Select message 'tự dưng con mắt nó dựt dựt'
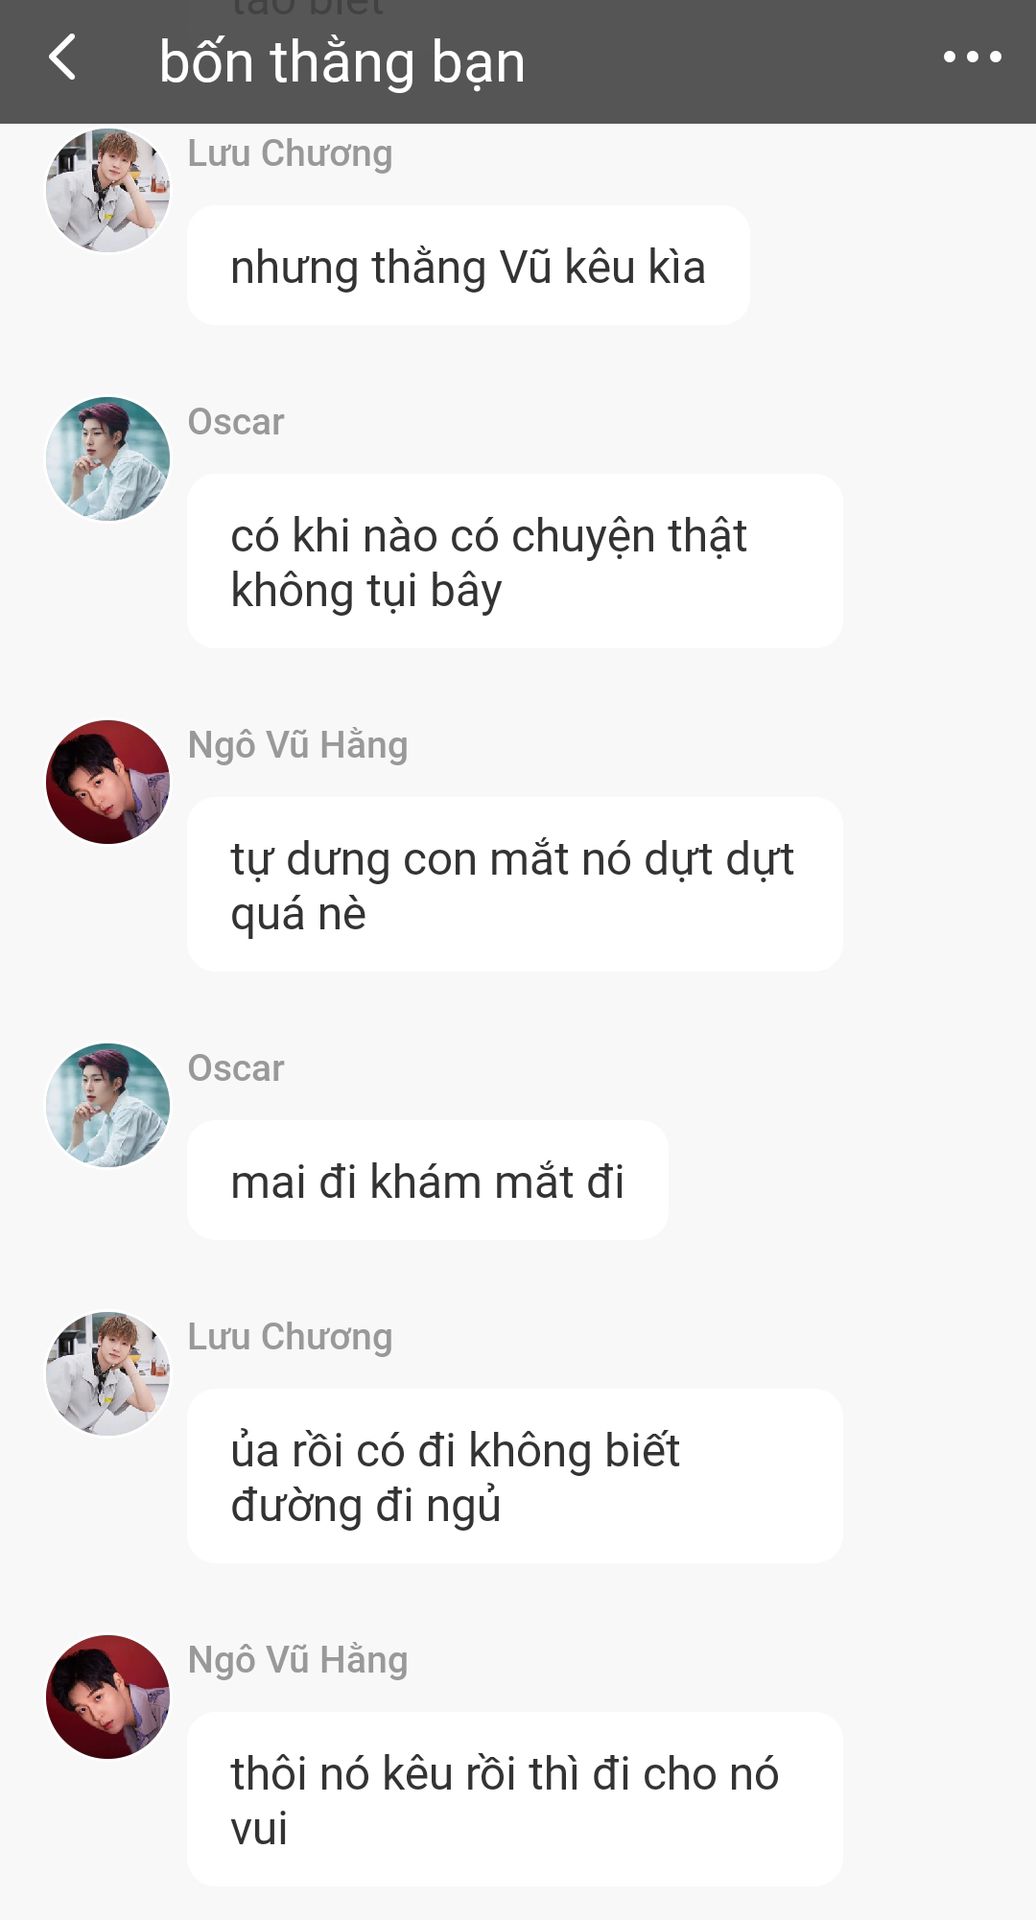This screenshot has width=1036, height=1920. tap(515, 884)
